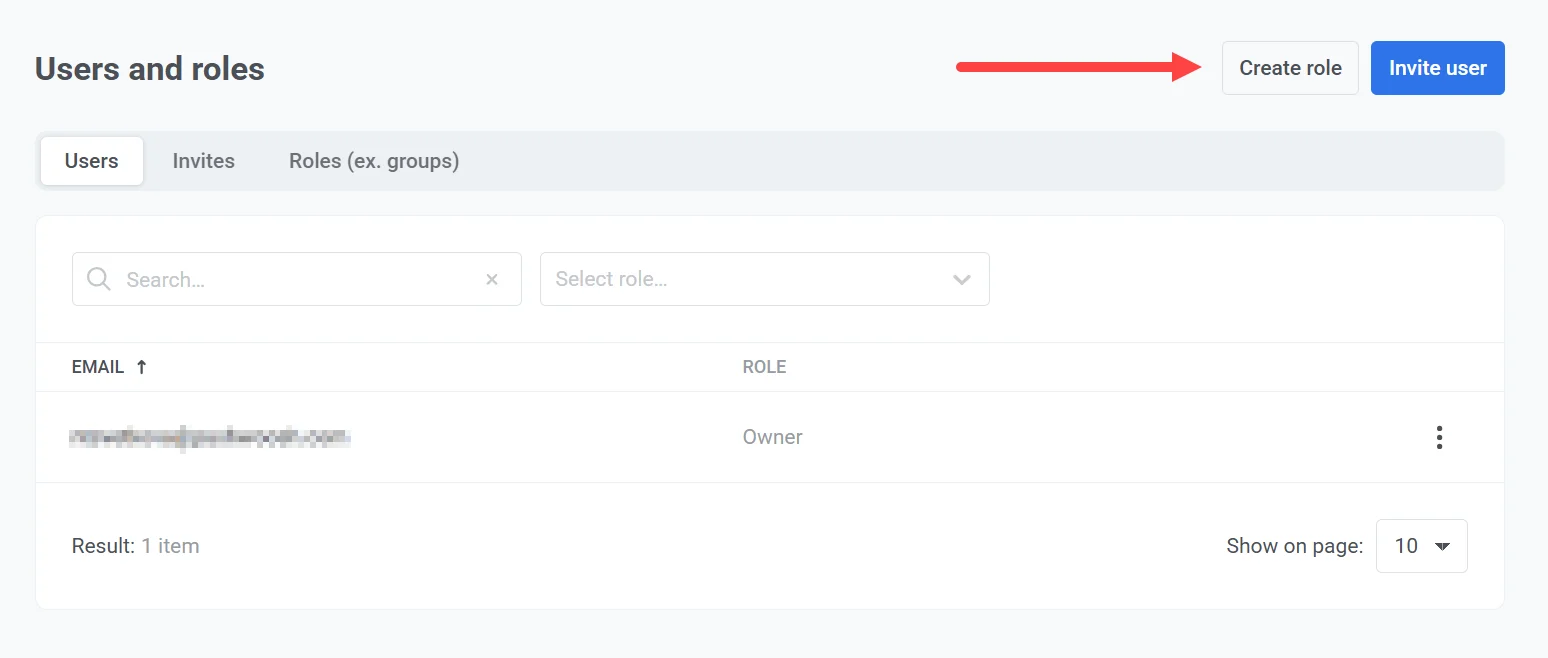
Task: Toggle the ascending sort arrow beside EMAIL
Action: coord(142,367)
